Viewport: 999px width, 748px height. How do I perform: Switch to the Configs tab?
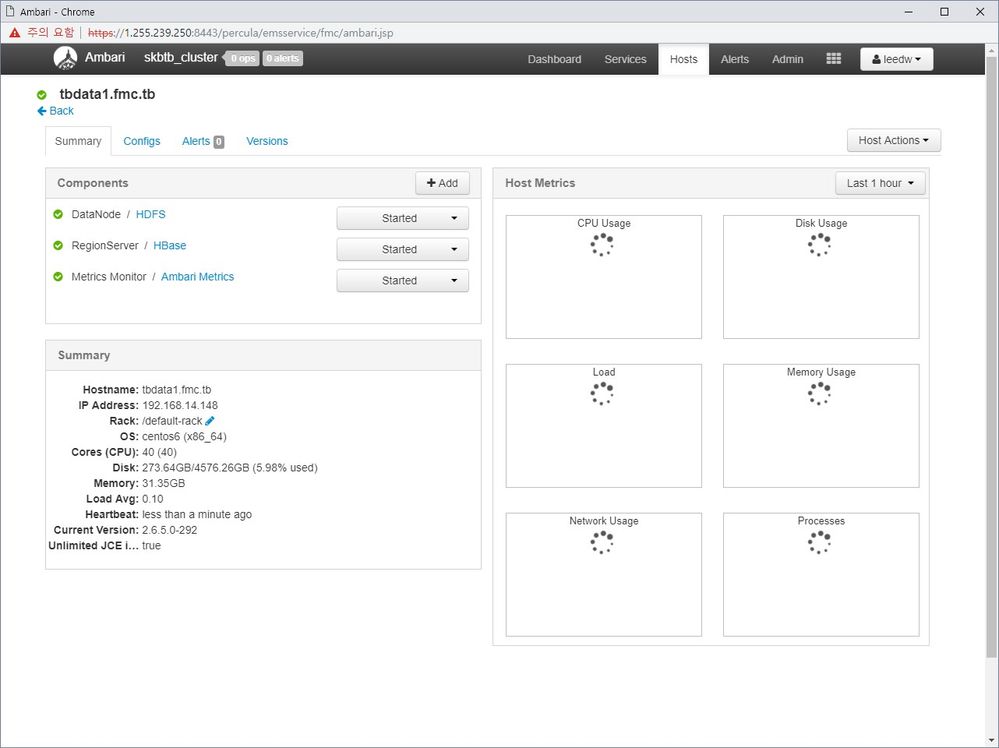click(141, 141)
